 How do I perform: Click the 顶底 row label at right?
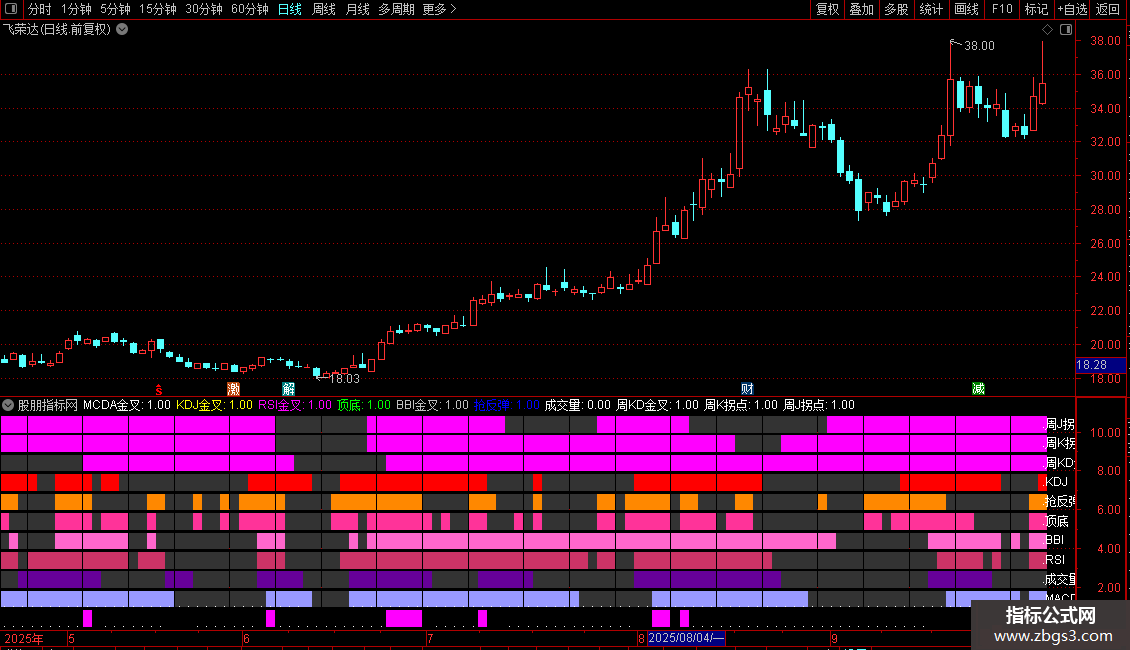[1057, 521]
